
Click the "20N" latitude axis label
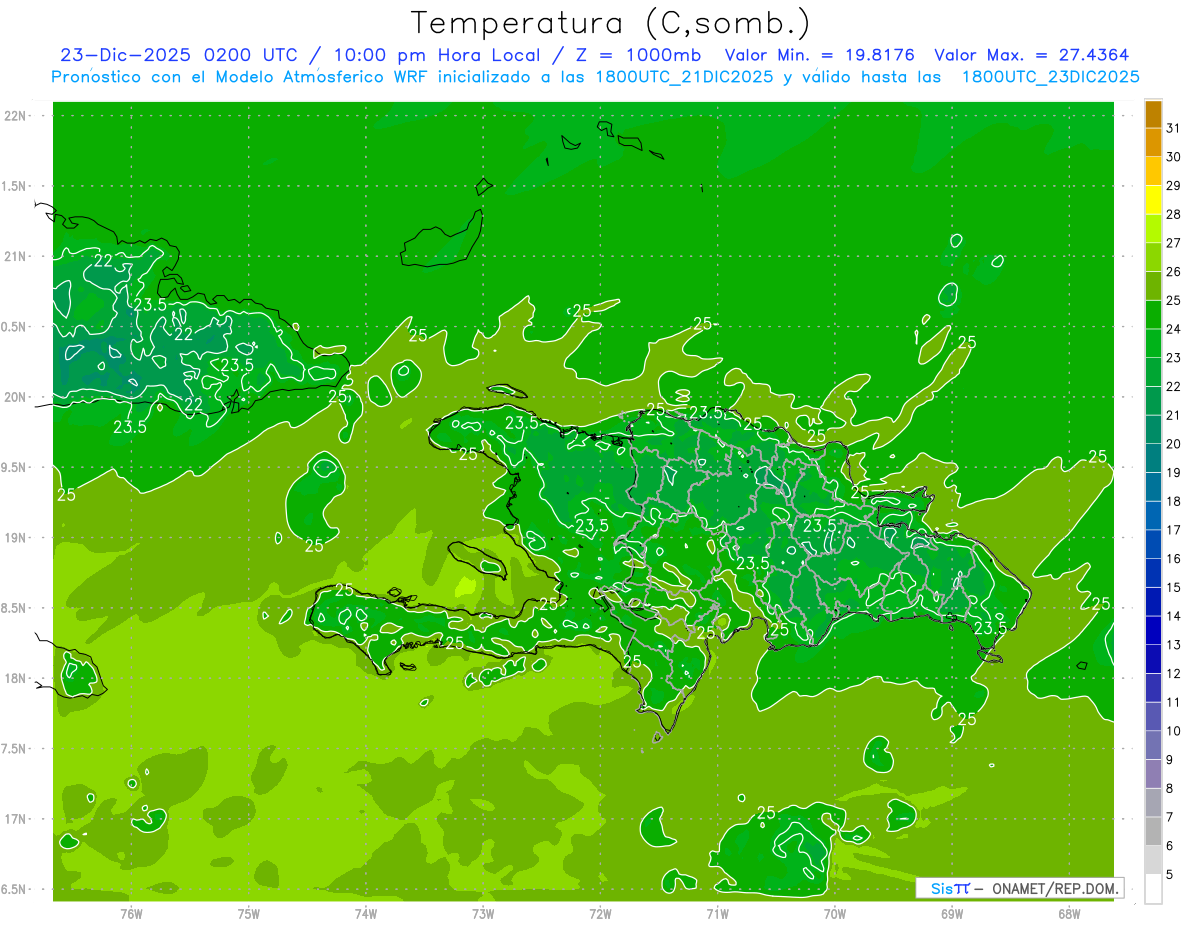coord(15,397)
